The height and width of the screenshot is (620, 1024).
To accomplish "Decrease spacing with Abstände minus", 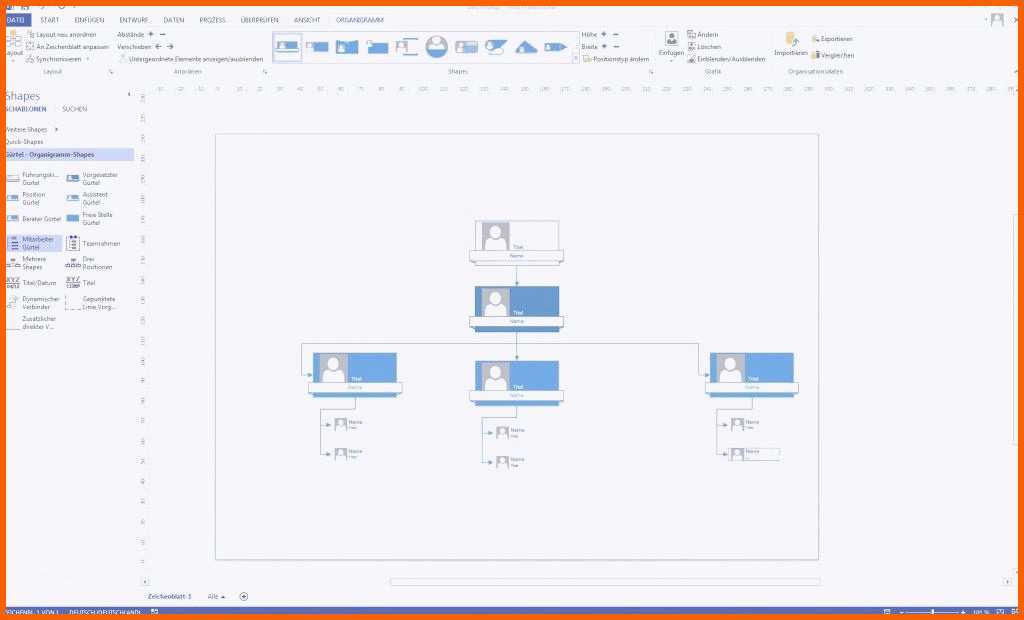I will (x=163, y=34).
